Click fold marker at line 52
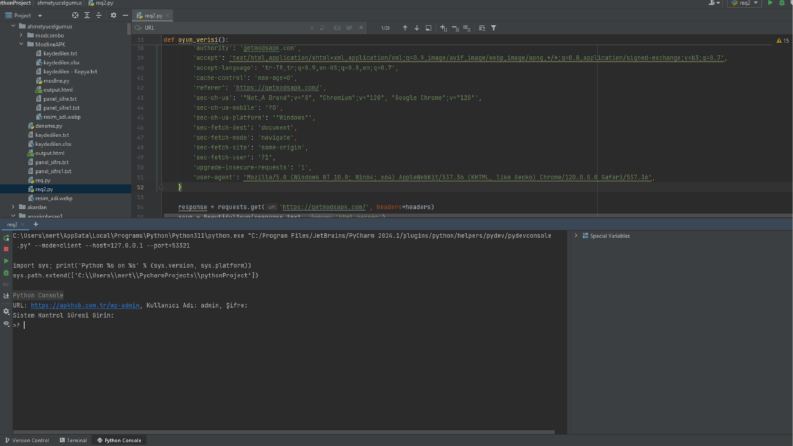 tap(161, 187)
